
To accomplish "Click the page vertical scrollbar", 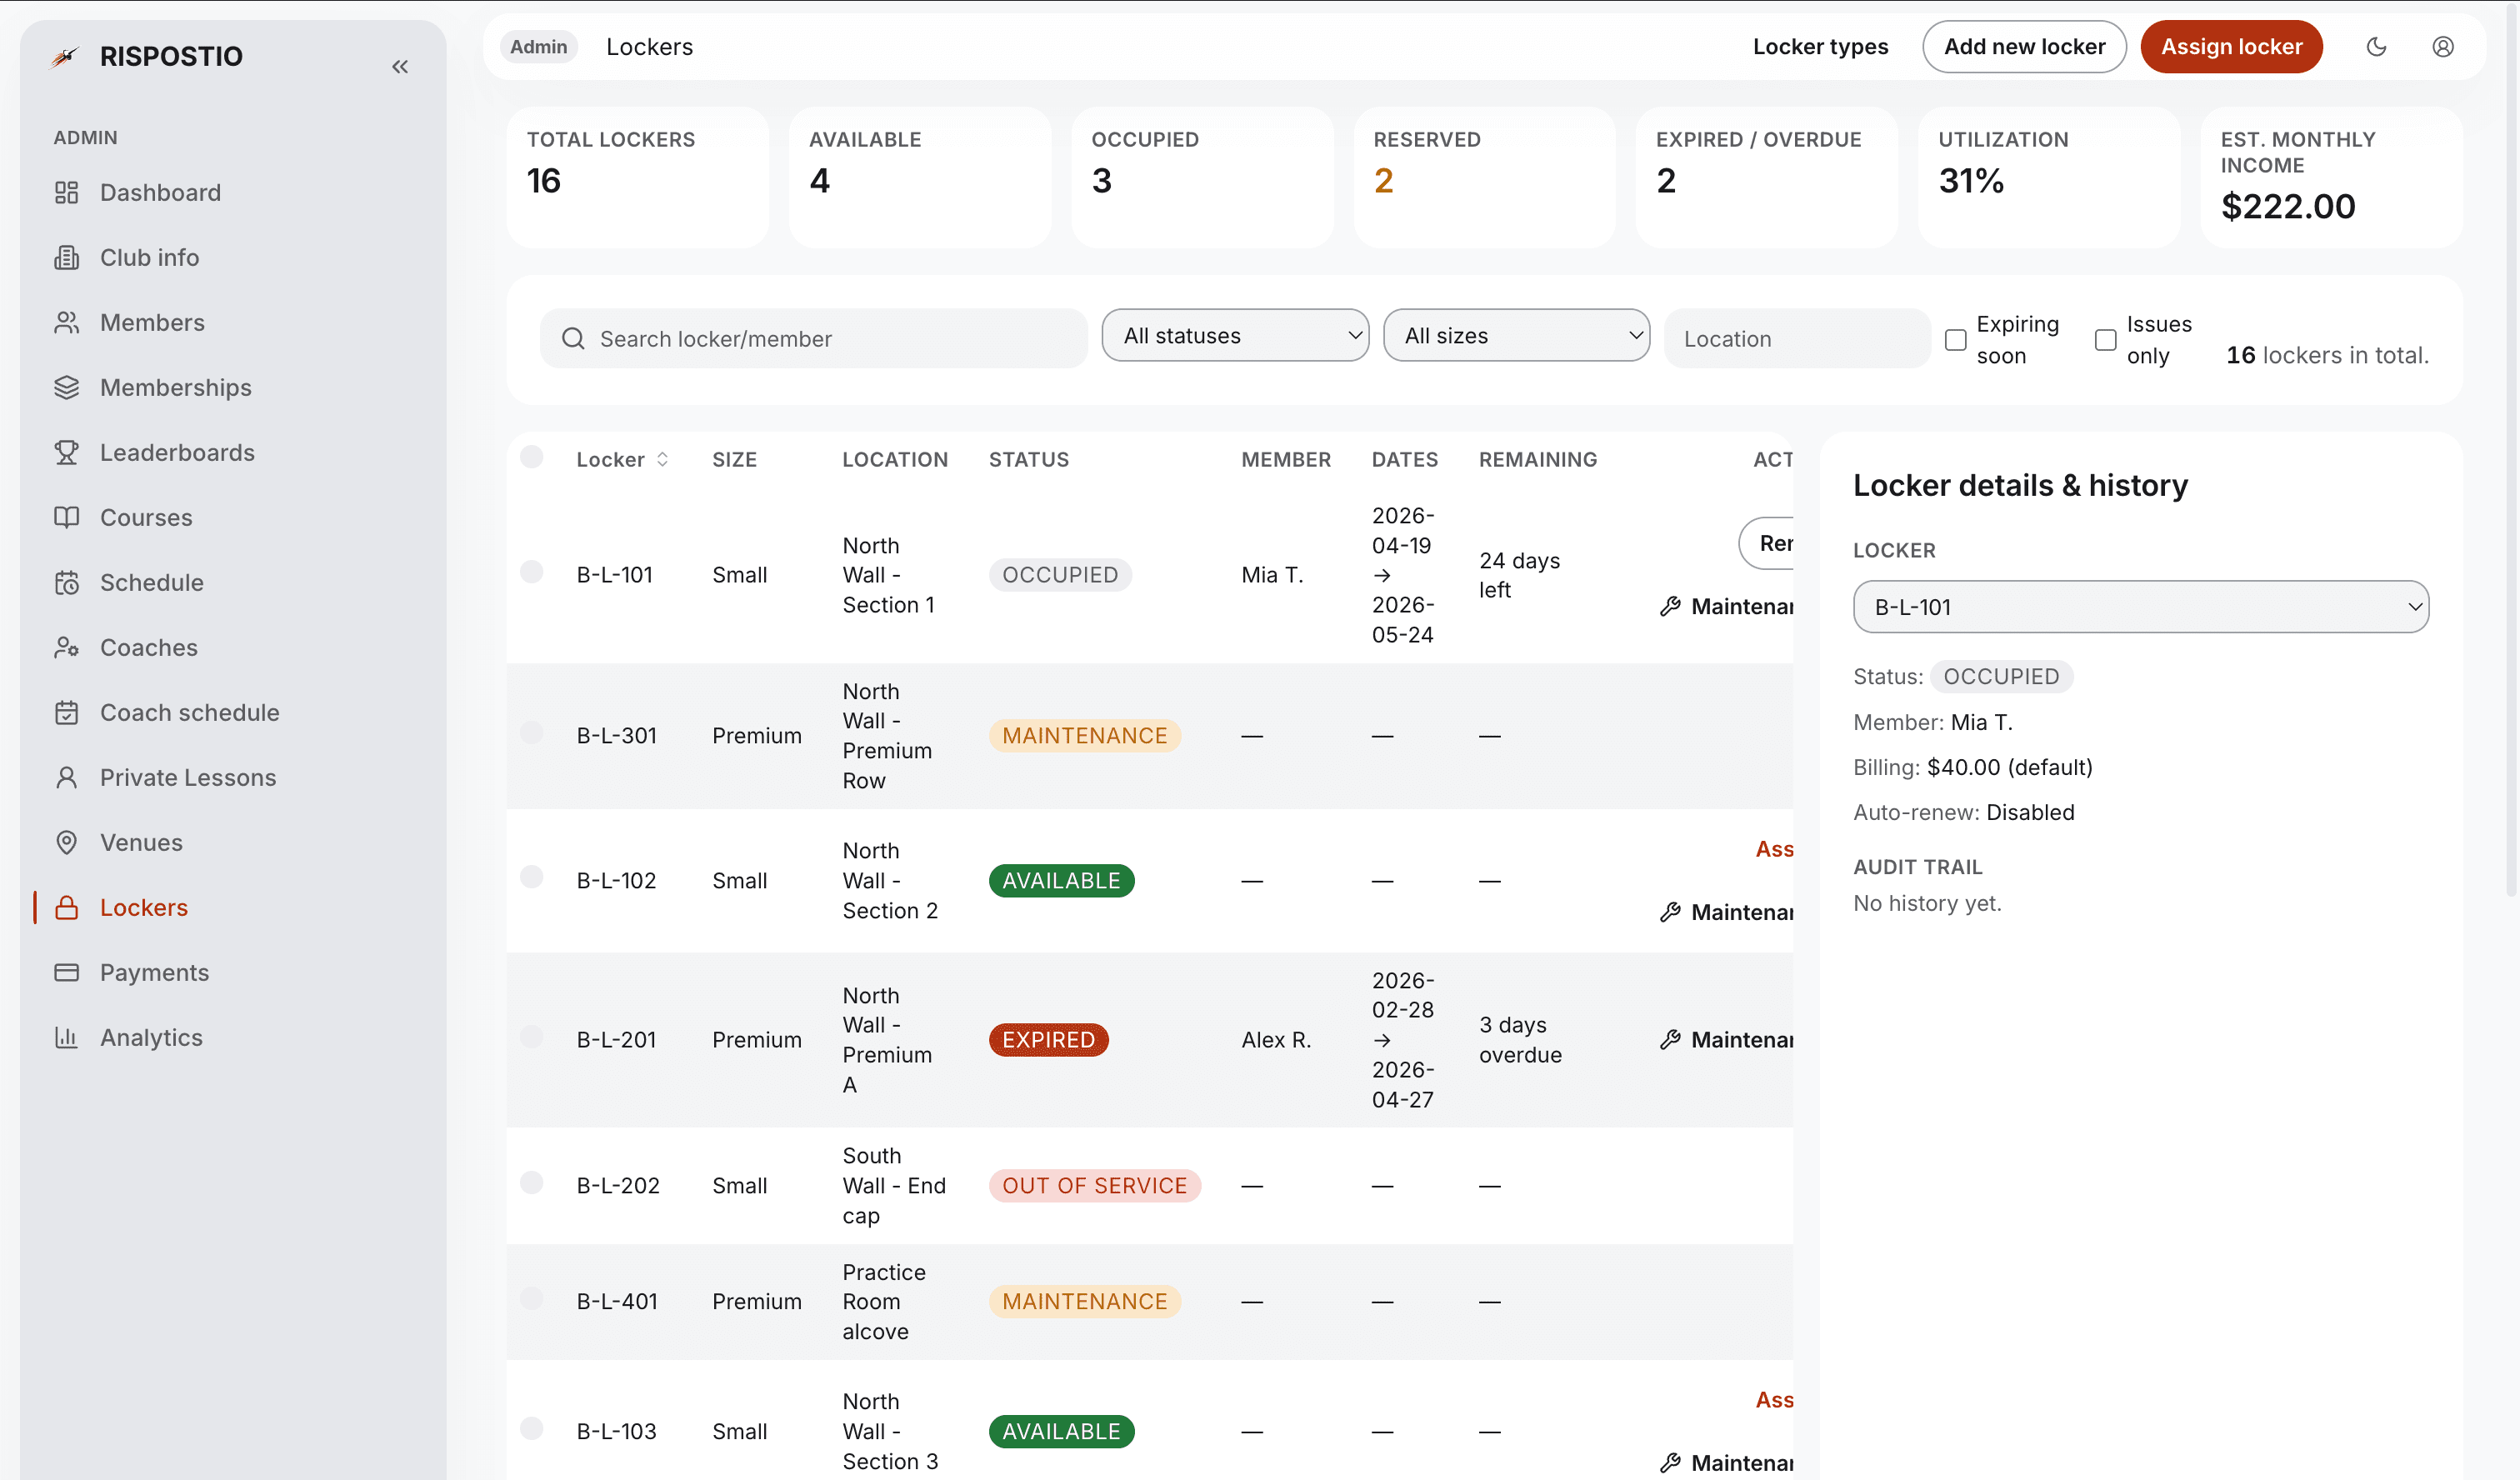I will [2511, 450].
